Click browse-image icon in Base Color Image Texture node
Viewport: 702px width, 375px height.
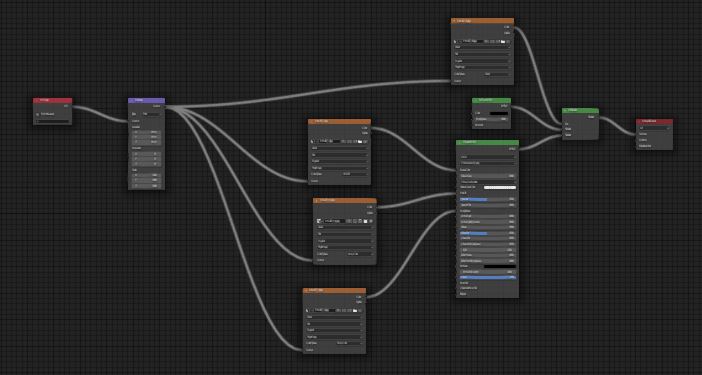click(312, 141)
